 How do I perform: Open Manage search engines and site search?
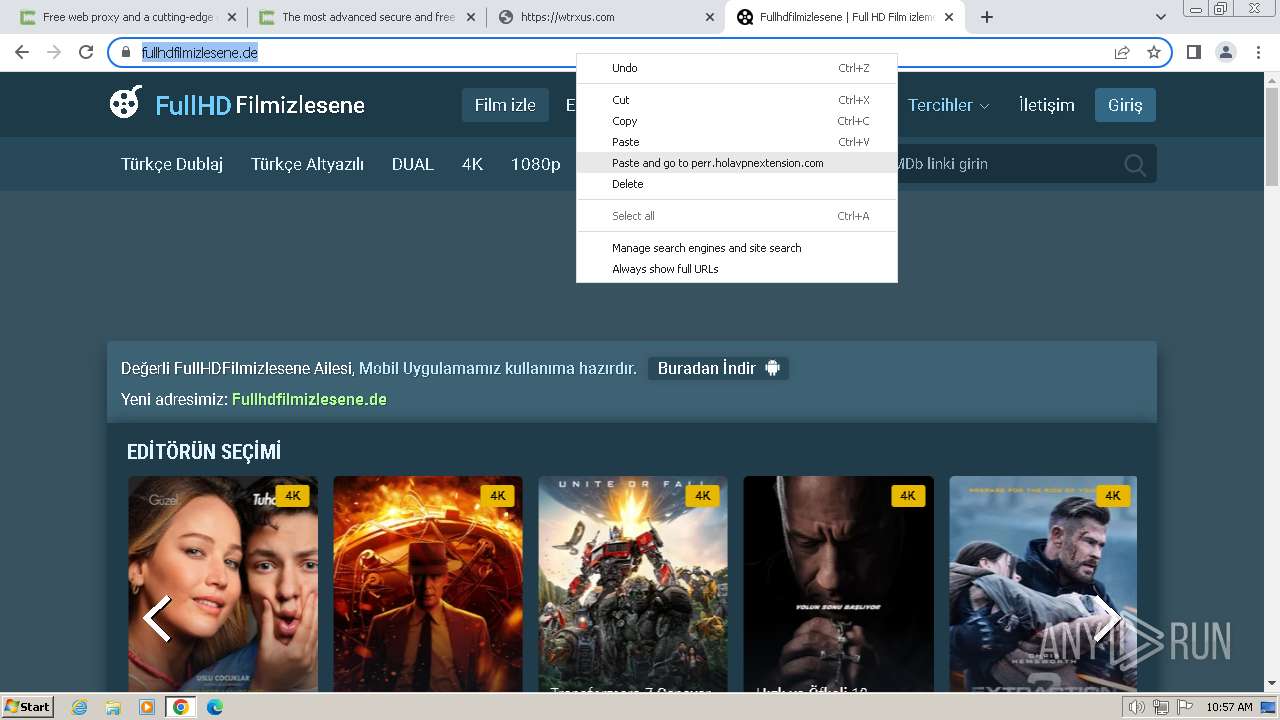737,248
